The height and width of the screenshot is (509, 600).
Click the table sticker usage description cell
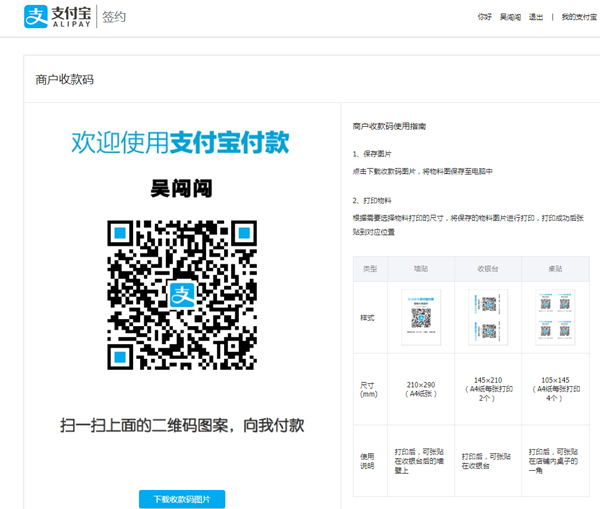click(555, 461)
